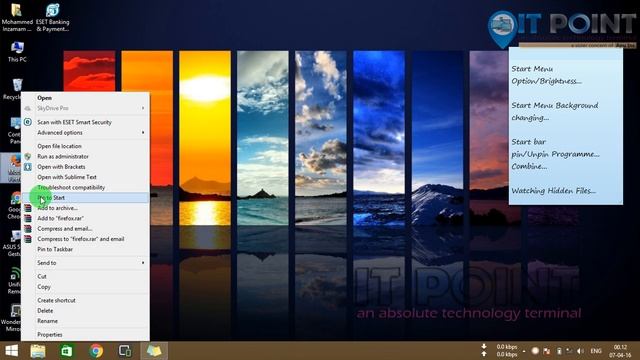This screenshot has width=640, height=360.
Task: Open the screen/device mirroring taskbar icon
Action: (x=125, y=351)
